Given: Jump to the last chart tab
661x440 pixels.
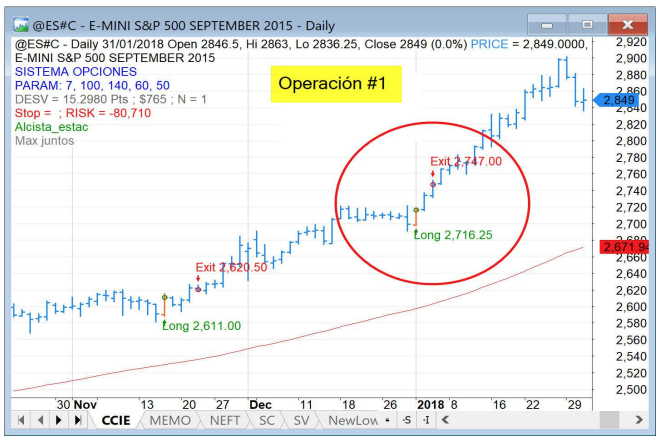Looking at the screenshot, I should 78,420.
